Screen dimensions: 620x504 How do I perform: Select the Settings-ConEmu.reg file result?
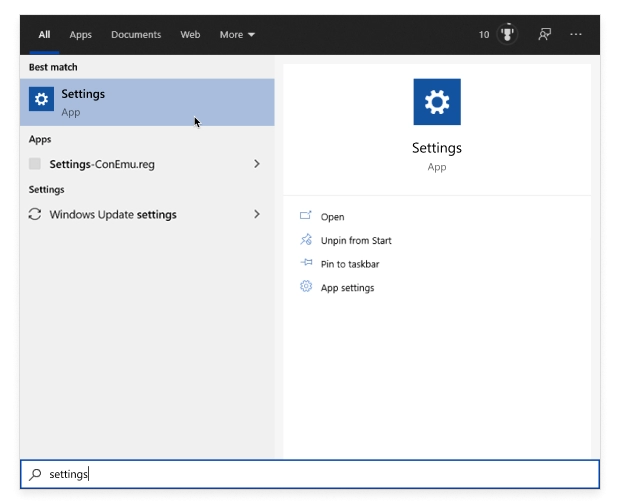click(x=102, y=164)
